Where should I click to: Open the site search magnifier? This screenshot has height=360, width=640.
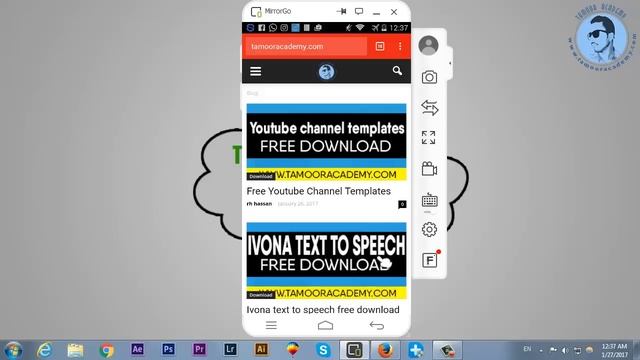click(x=397, y=71)
